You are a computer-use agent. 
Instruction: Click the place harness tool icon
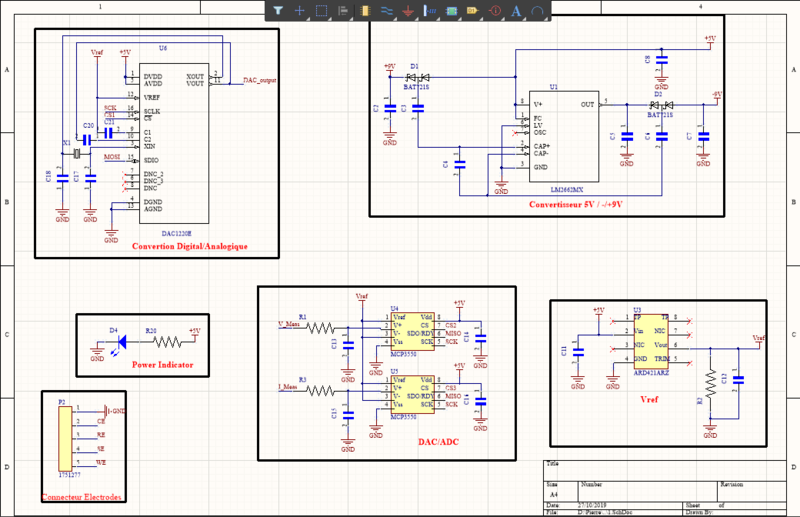pos(430,10)
